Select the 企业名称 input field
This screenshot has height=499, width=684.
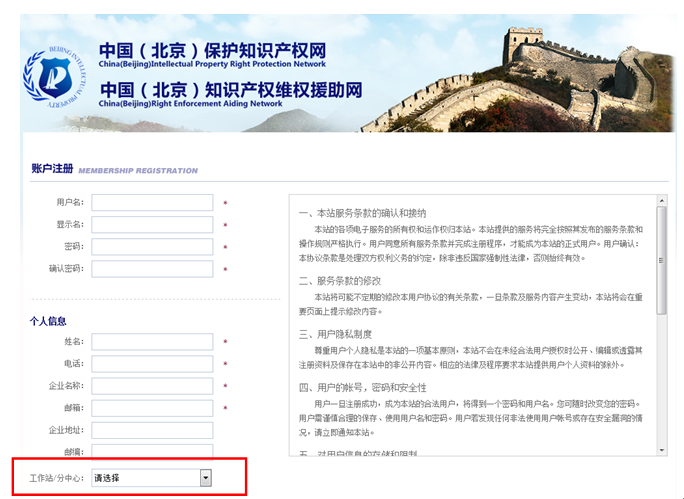click(x=152, y=386)
